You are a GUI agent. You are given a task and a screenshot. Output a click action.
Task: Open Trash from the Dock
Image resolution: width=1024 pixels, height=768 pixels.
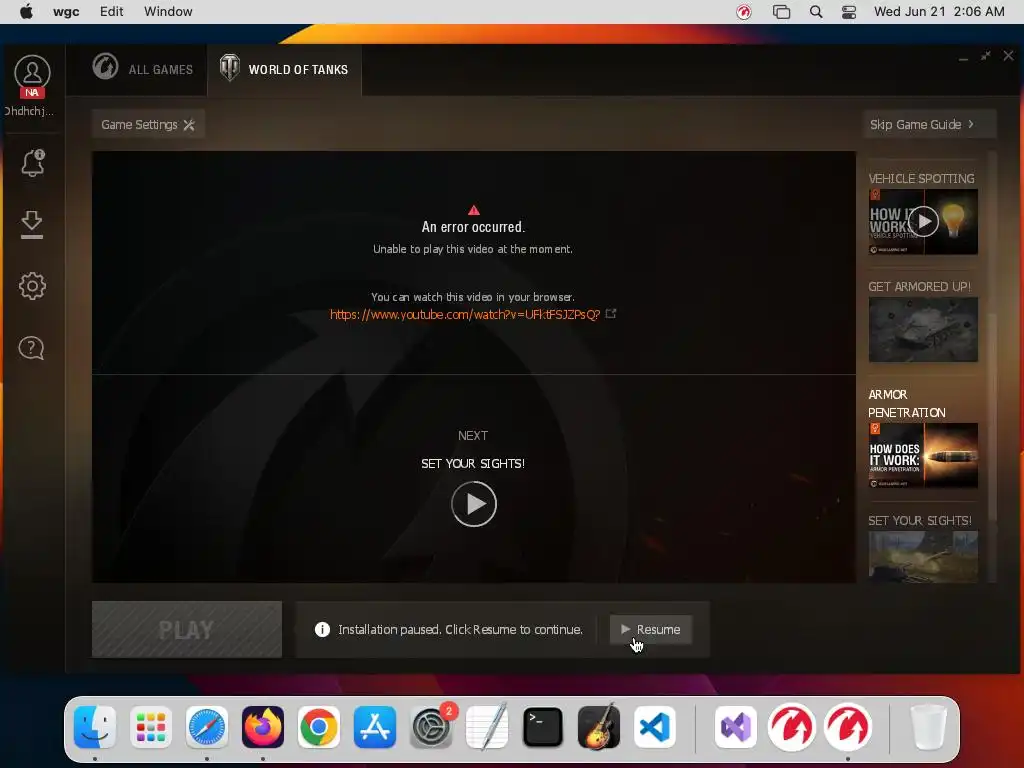coord(928,727)
